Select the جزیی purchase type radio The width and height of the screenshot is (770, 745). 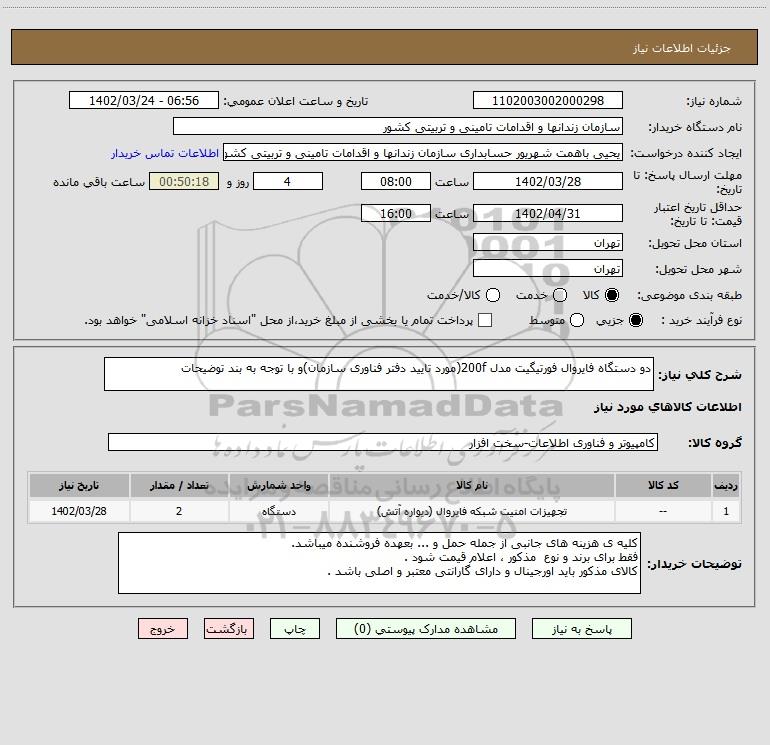(x=636, y=320)
